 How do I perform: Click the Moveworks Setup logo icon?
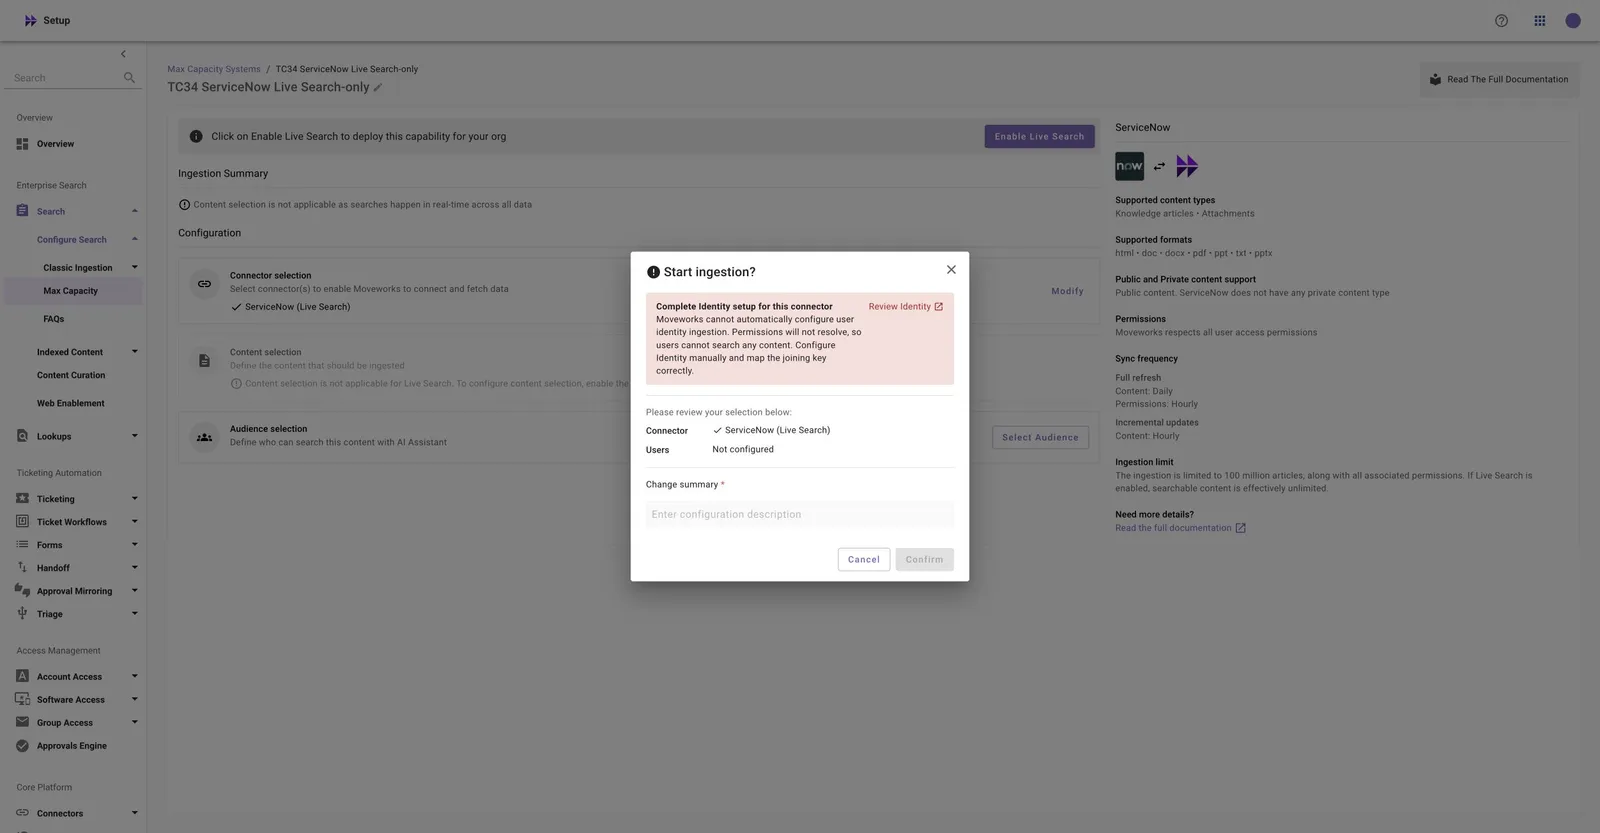click(30, 20)
